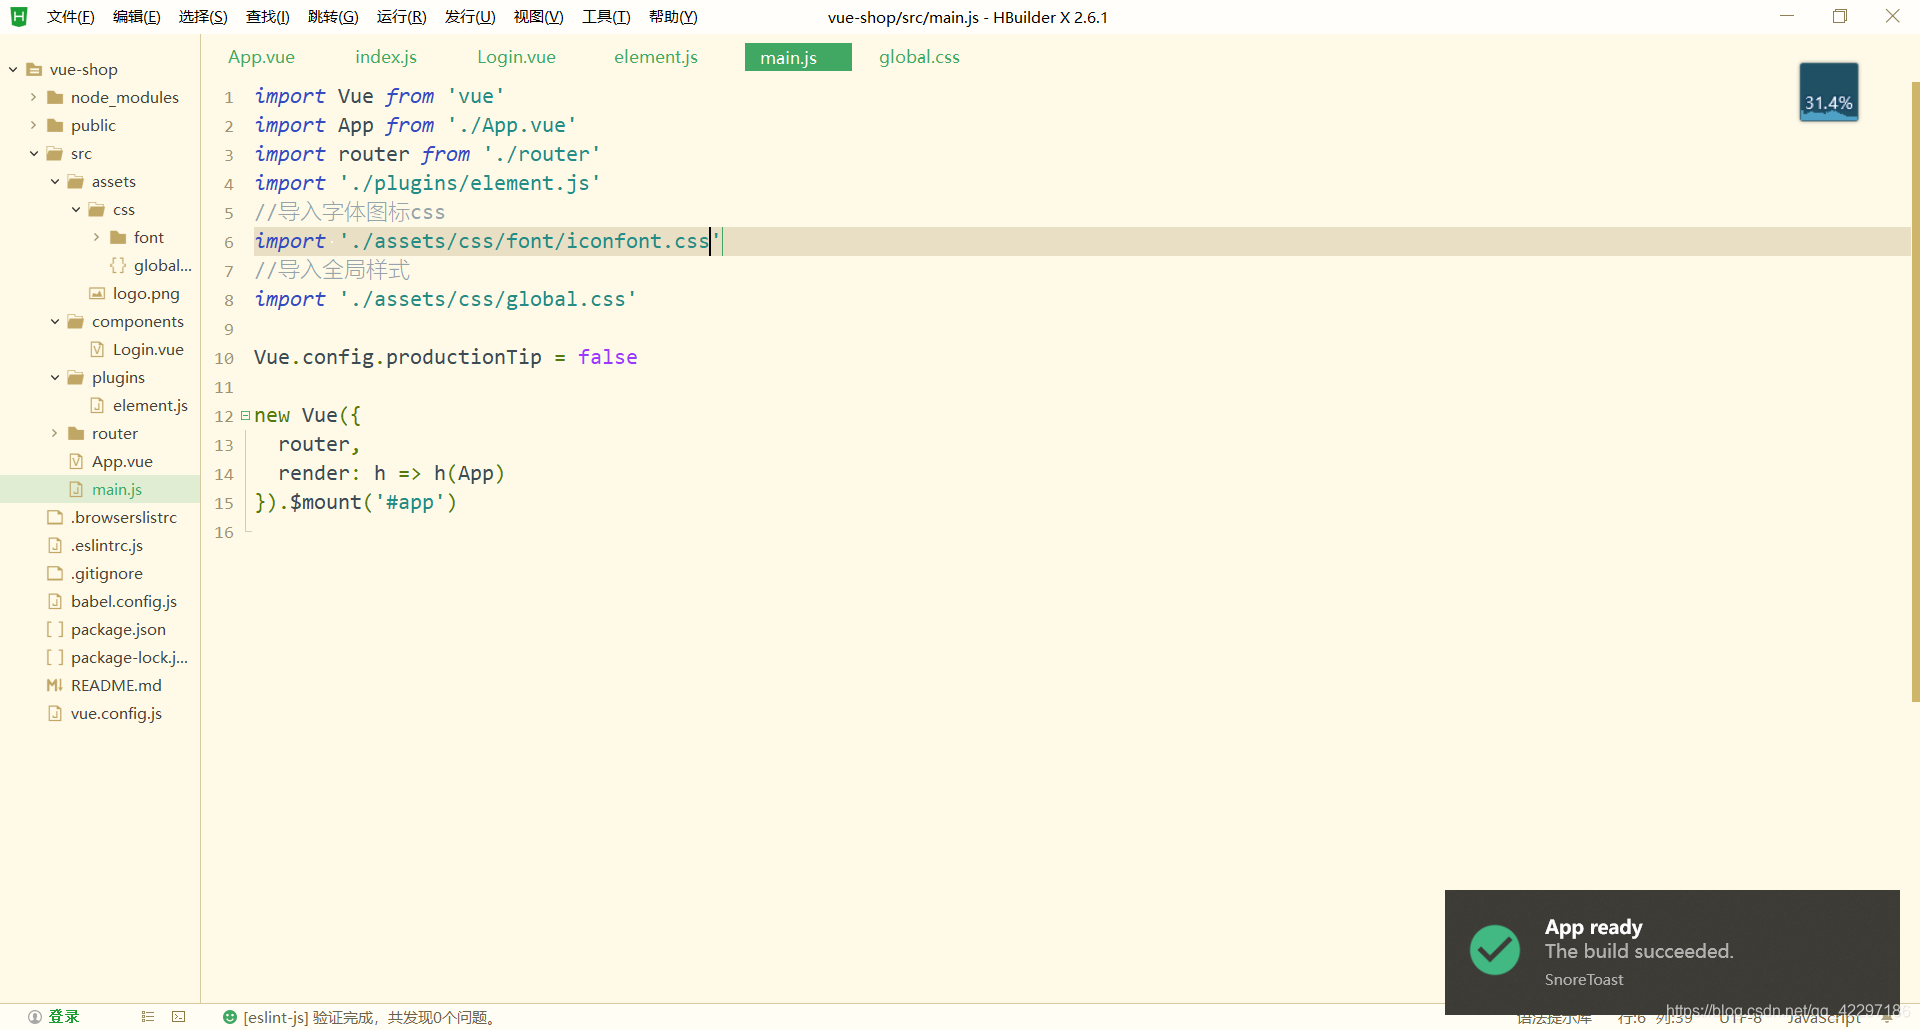
Task: Click the logo.png image file icon
Action: coord(97,293)
